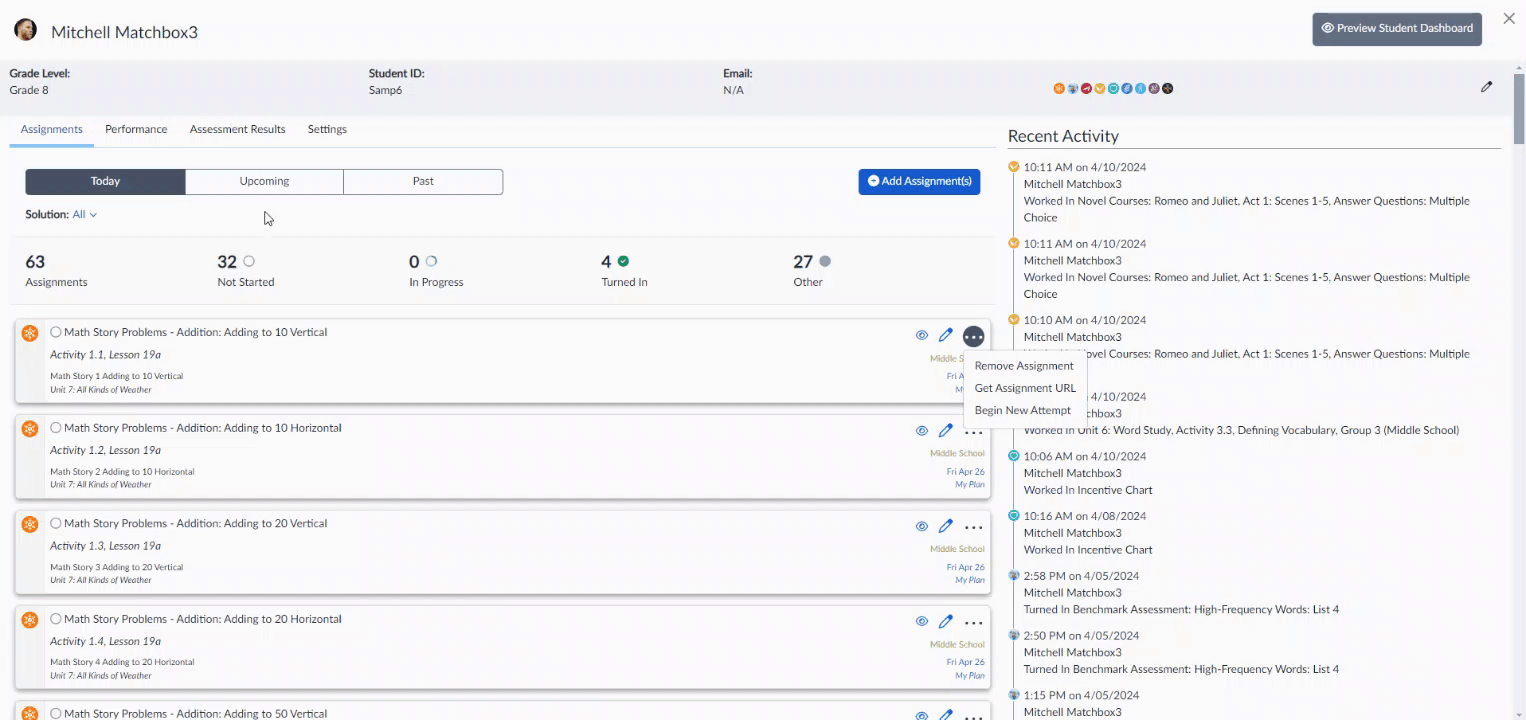Select Remove Assignment from the menu
The image size is (1526, 720).
(x=1024, y=366)
